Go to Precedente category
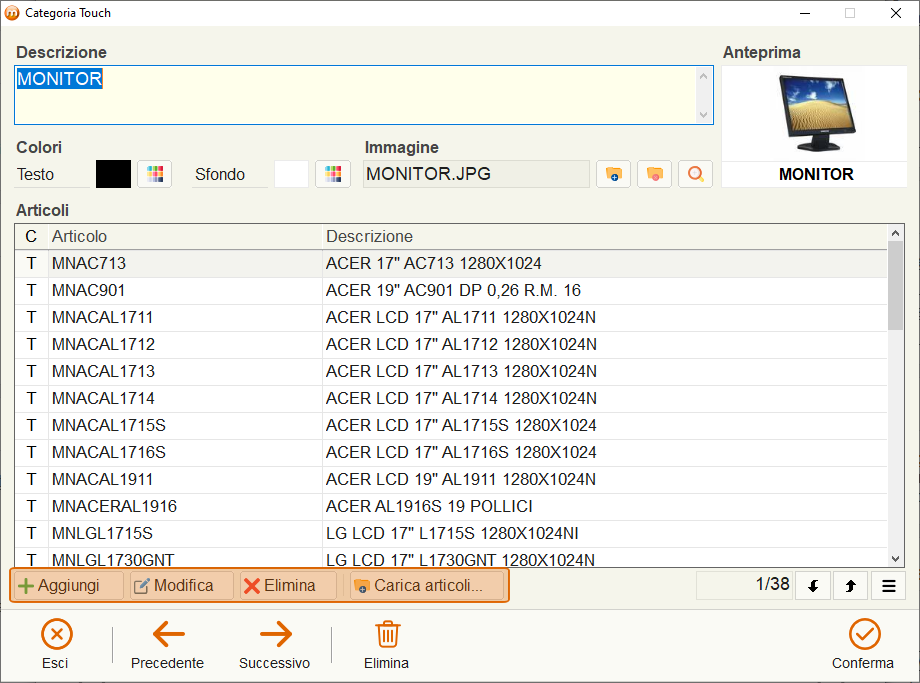This screenshot has width=920, height=683. (x=168, y=644)
